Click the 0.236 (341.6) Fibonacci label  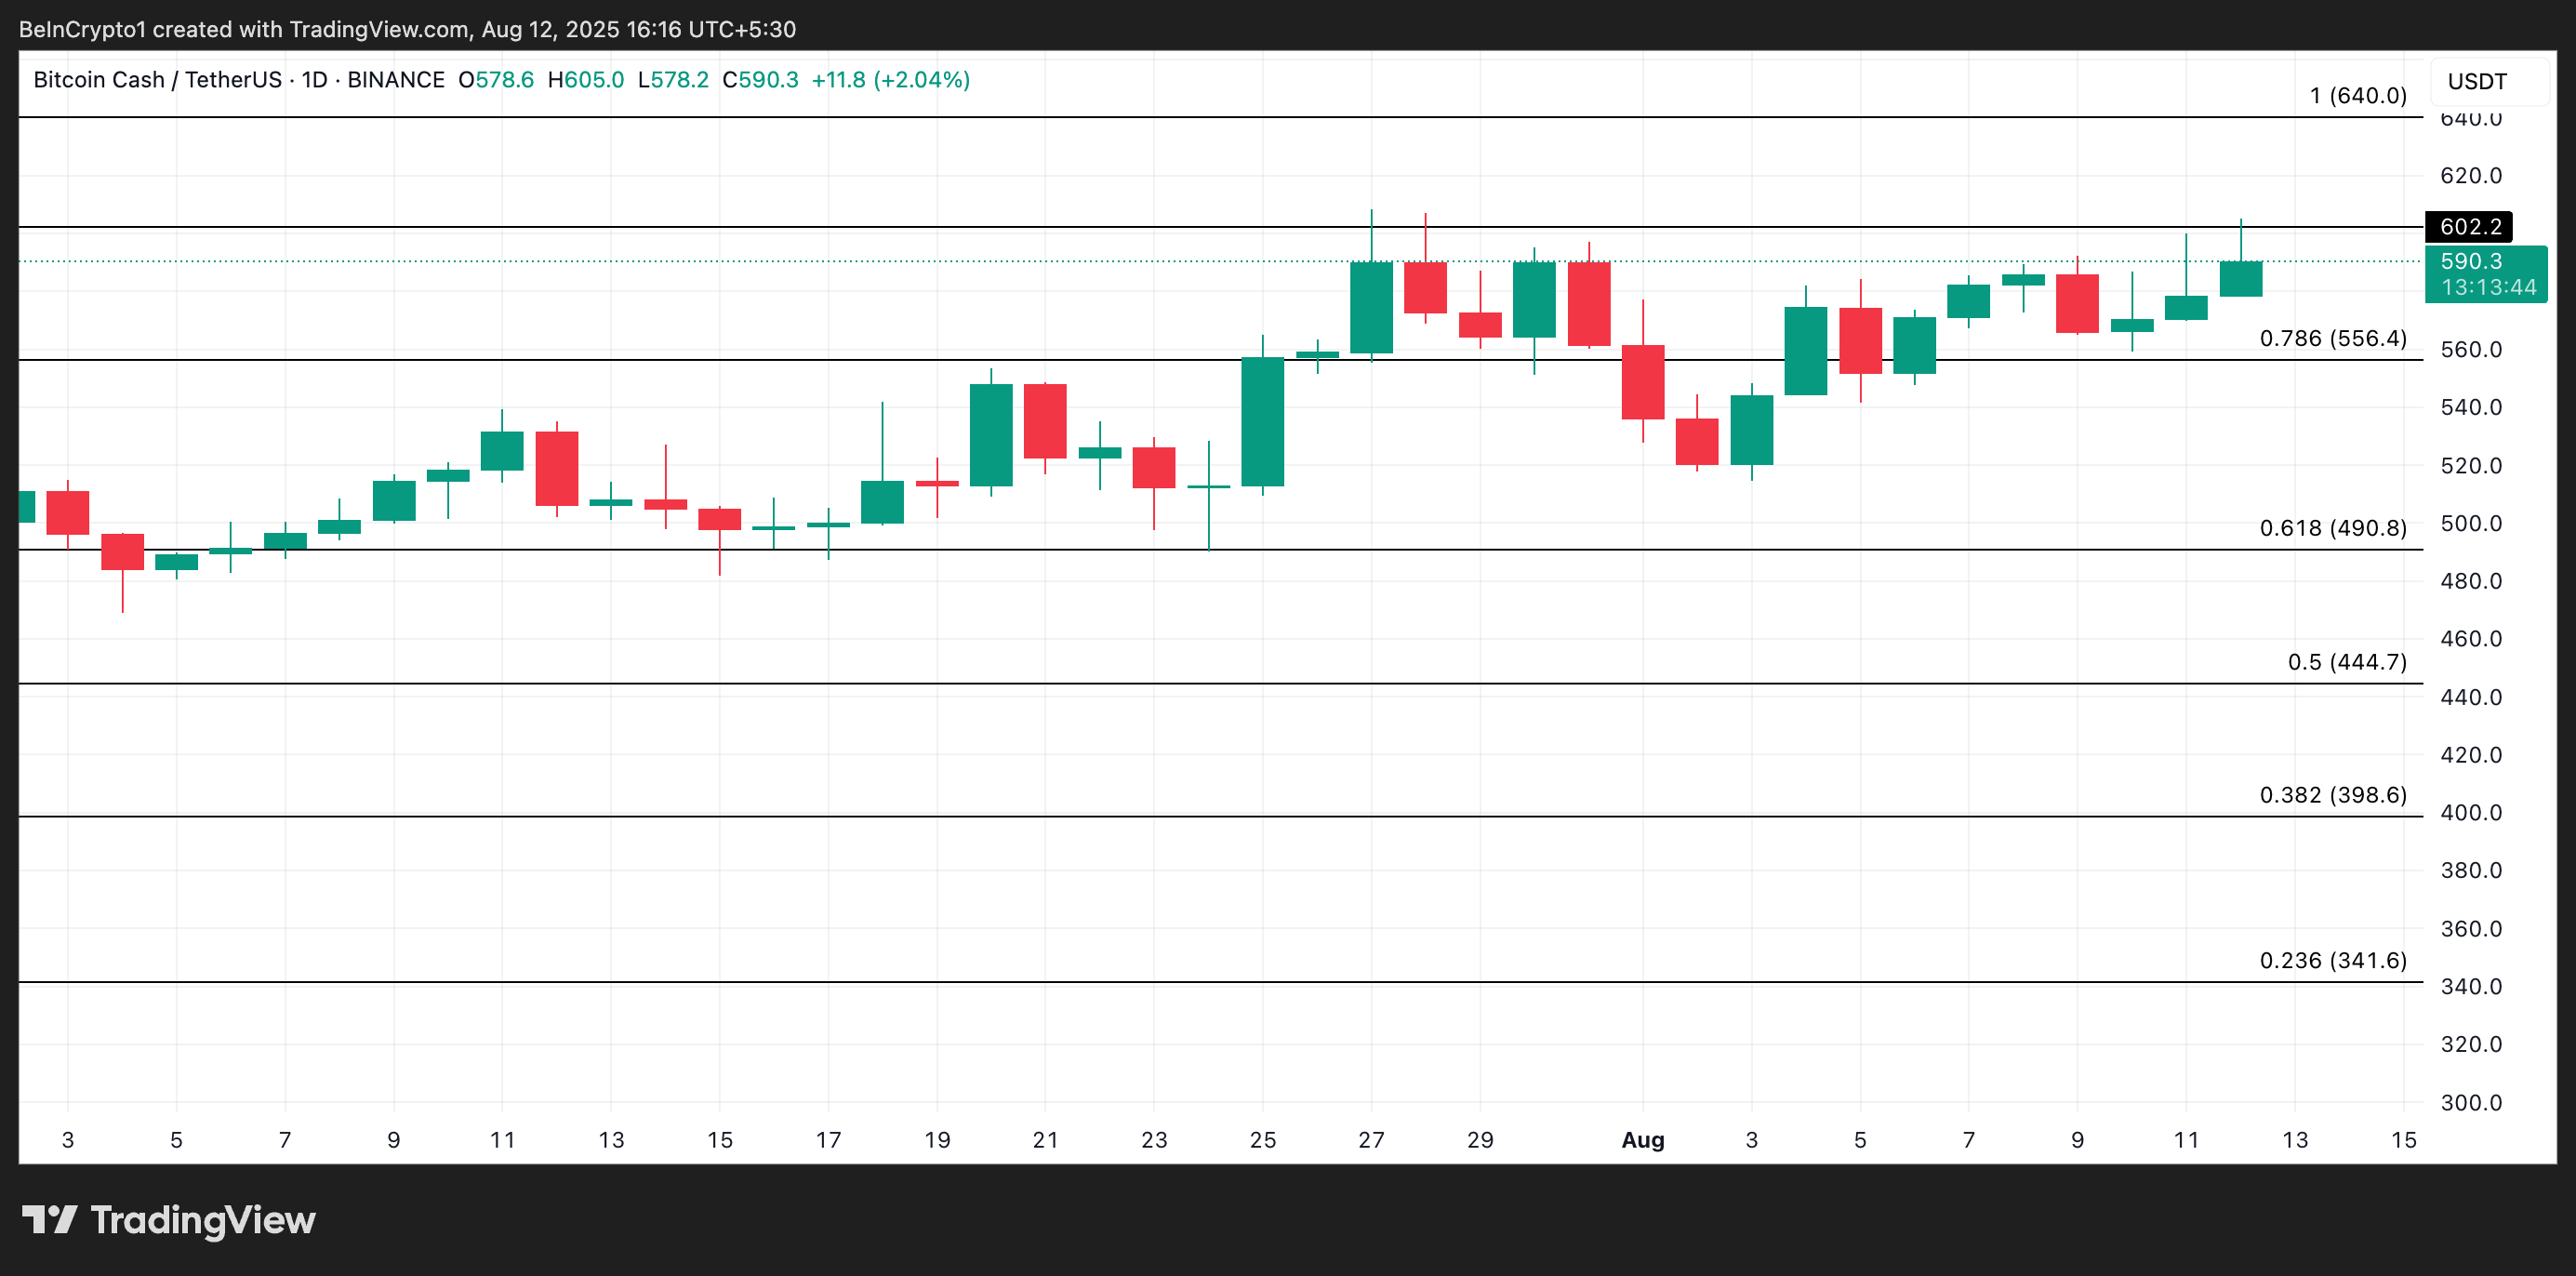click(x=2332, y=961)
